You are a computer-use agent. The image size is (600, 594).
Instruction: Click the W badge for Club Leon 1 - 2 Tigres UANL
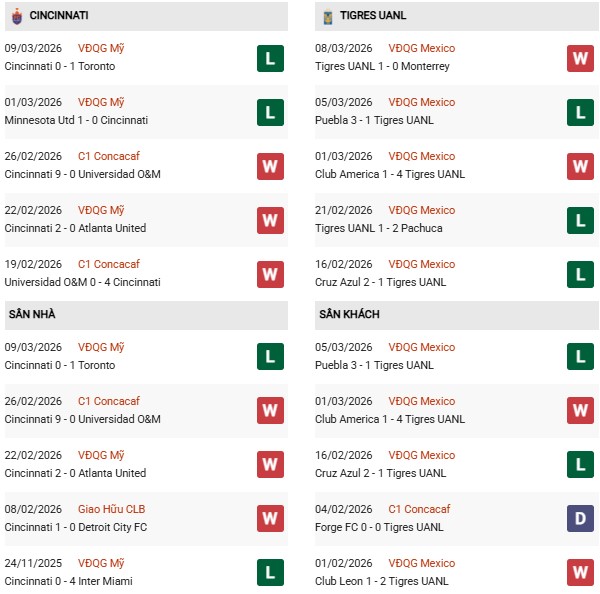tap(580, 573)
